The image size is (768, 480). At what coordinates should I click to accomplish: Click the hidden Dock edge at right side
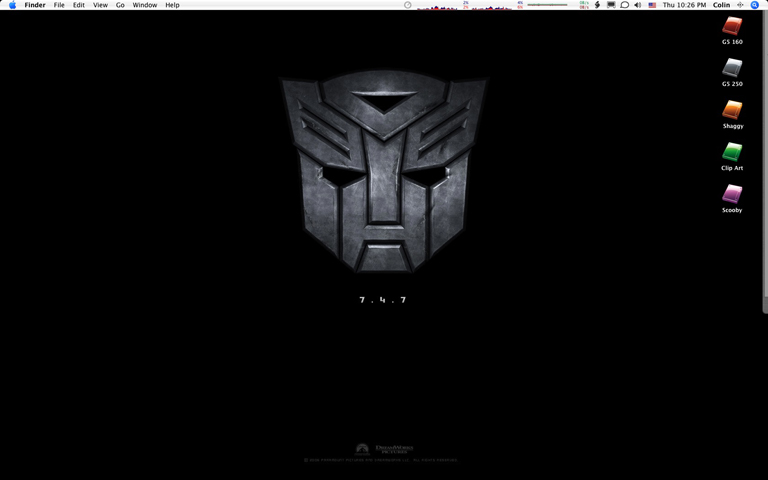pos(766,162)
